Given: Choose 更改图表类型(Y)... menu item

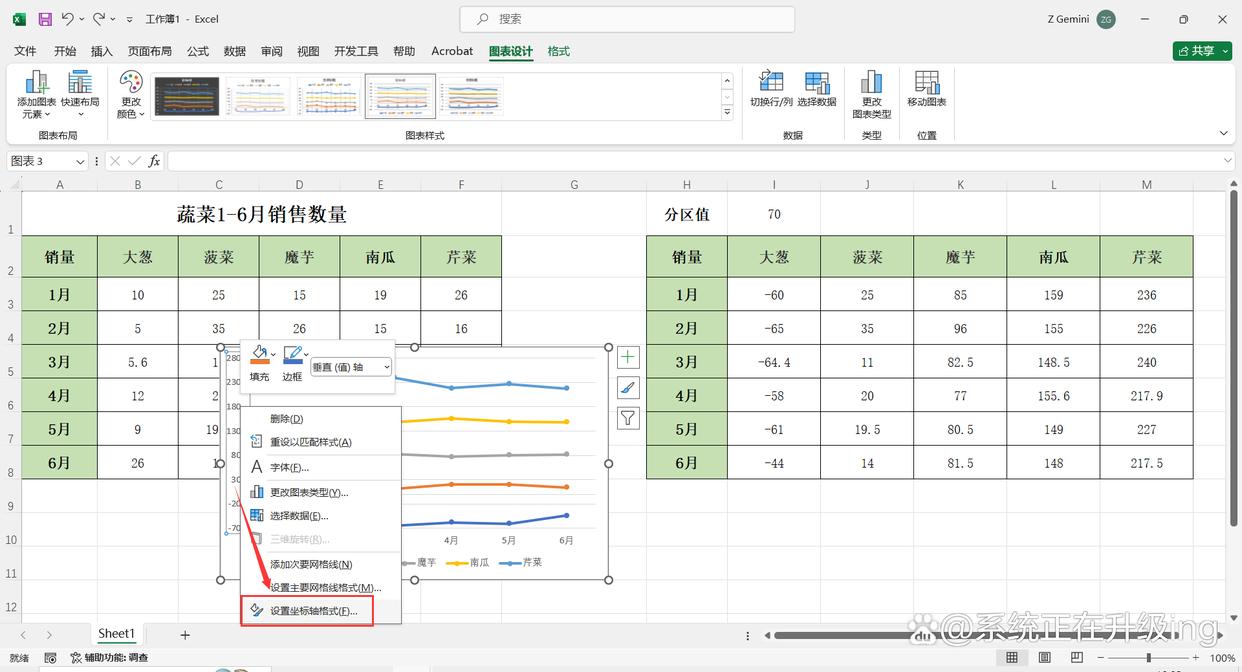Looking at the screenshot, I should pyautogui.click(x=321, y=492).
